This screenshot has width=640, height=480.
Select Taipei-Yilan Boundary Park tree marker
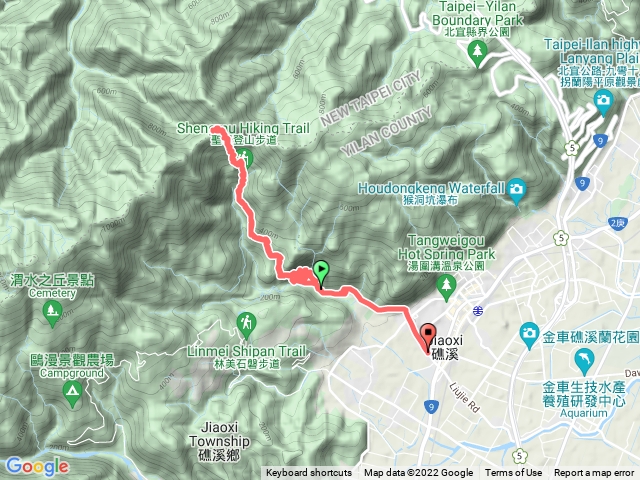[478, 54]
